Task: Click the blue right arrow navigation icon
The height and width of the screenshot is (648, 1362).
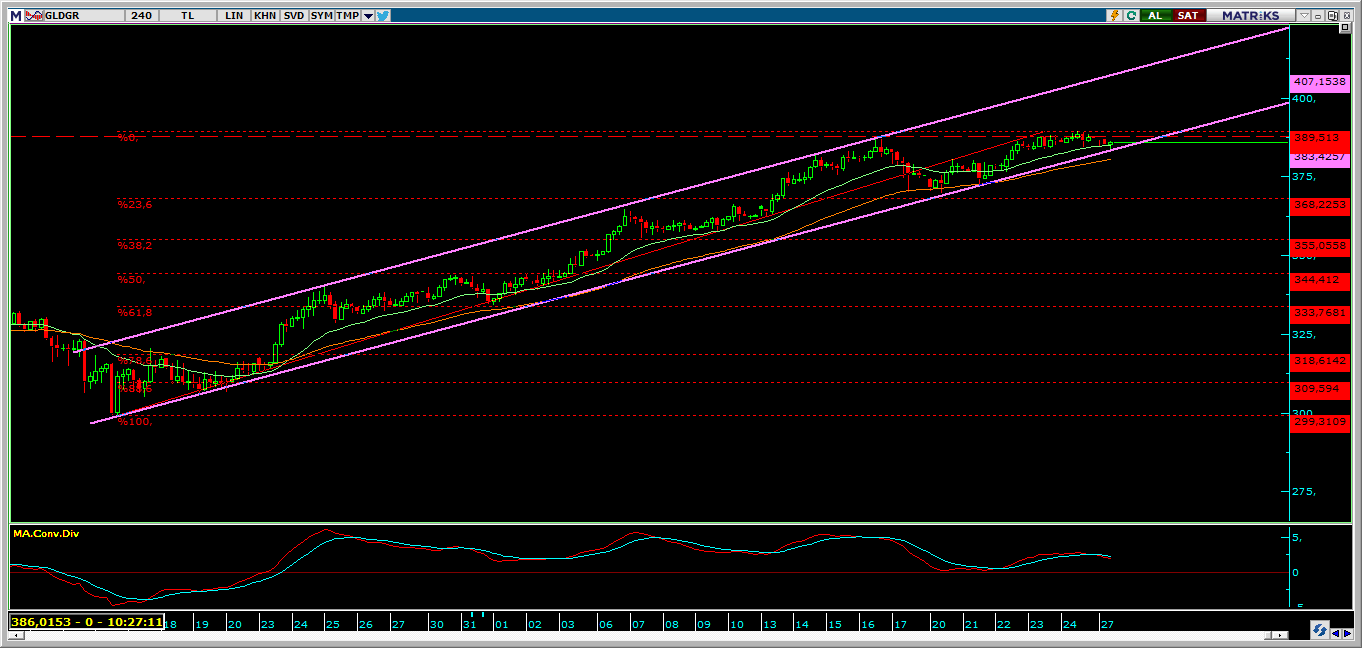Action: click(x=1347, y=633)
